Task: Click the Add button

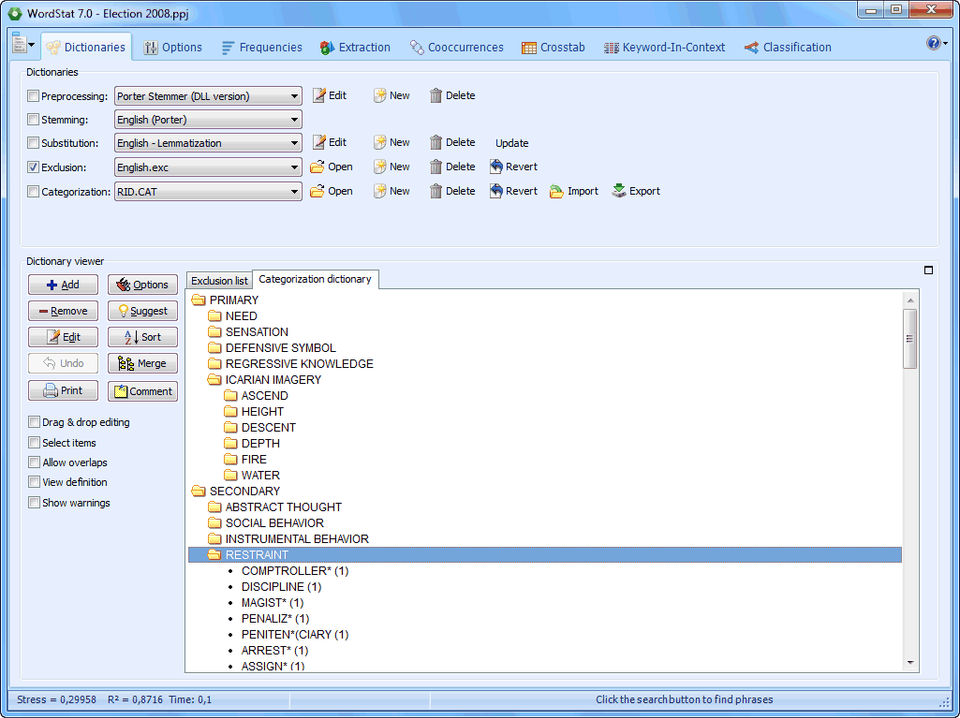Action: point(63,285)
